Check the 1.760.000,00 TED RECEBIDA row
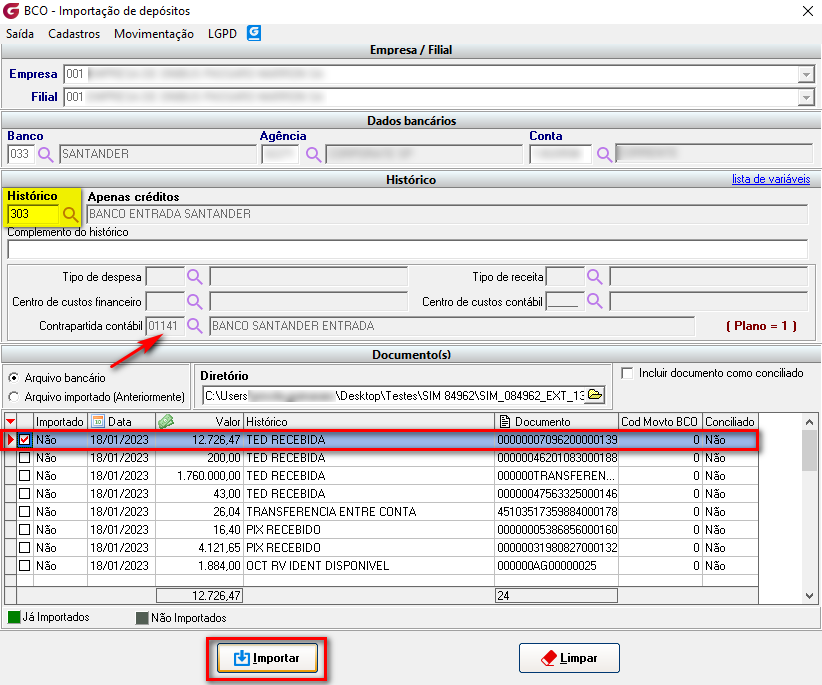Screen dimensions: 822x685 coord(25,476)
